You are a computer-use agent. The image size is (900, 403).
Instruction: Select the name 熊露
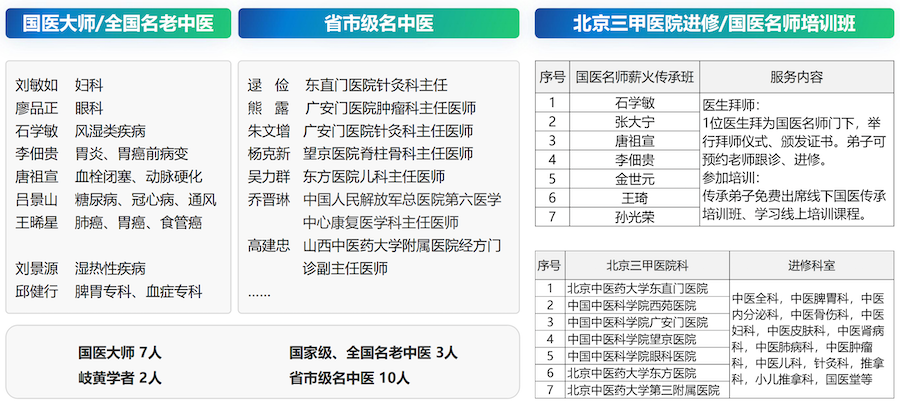pos(269,108)
